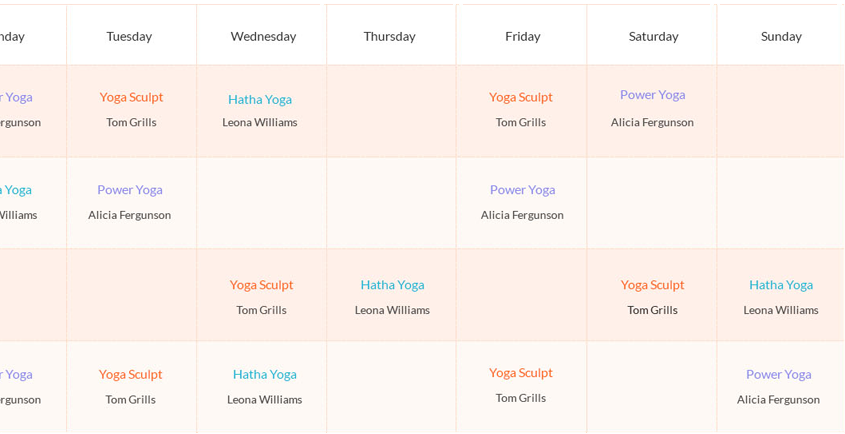This screenshot has width=845, height=434.
Task: Open Tuesday's bottom-row Yoga Sculpt class
Action: tap(130, 375)
